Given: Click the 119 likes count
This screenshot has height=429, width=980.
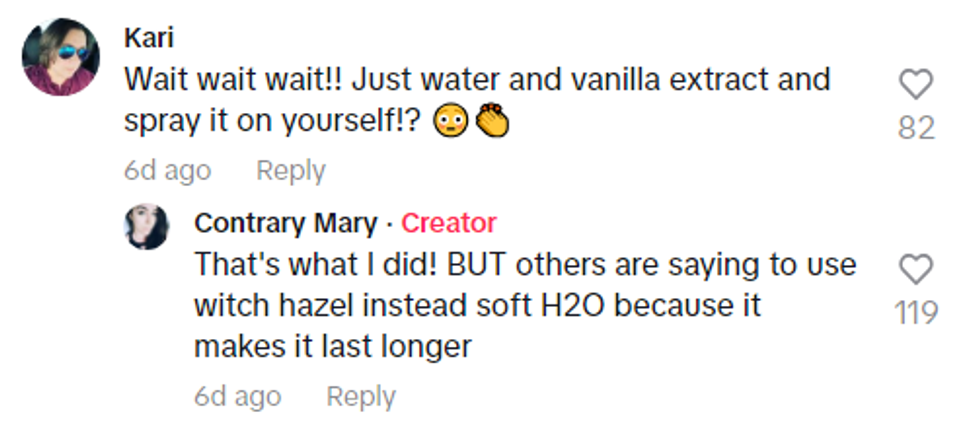Looking at the screenshot, I should pos(916,313).
